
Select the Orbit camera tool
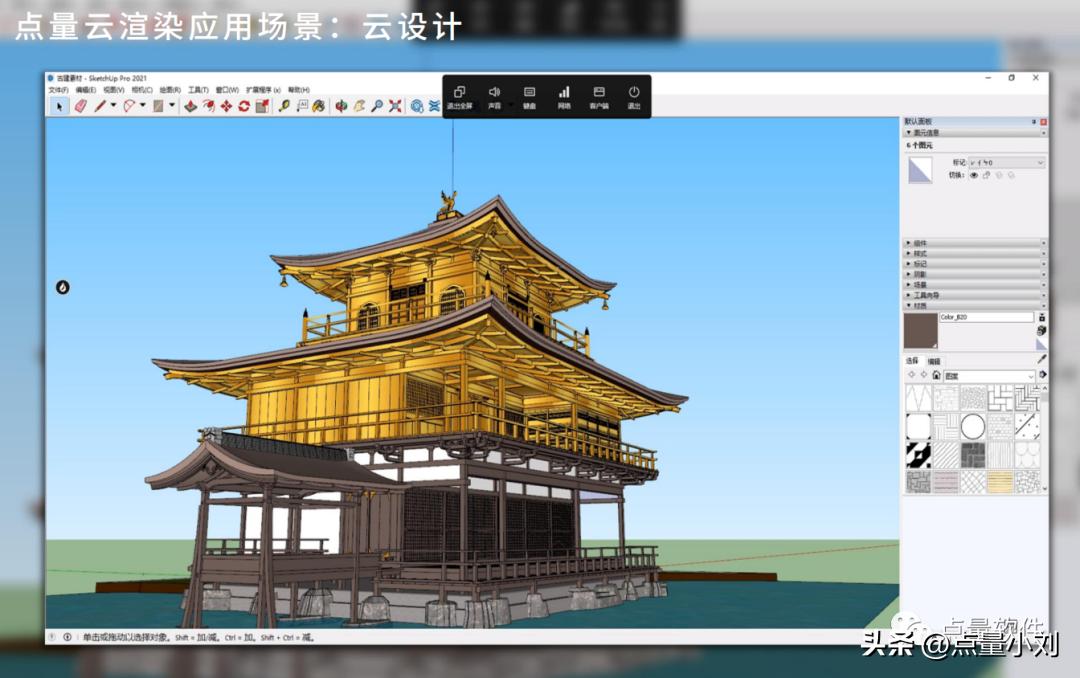341,106
